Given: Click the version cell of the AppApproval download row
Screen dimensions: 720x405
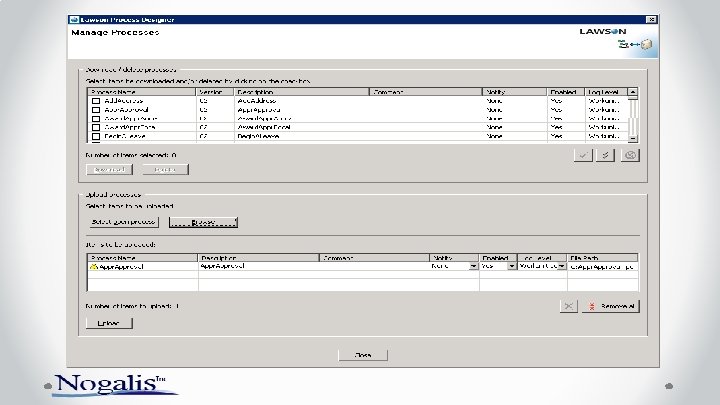Looking at the screenshot, I should (214, 110).
